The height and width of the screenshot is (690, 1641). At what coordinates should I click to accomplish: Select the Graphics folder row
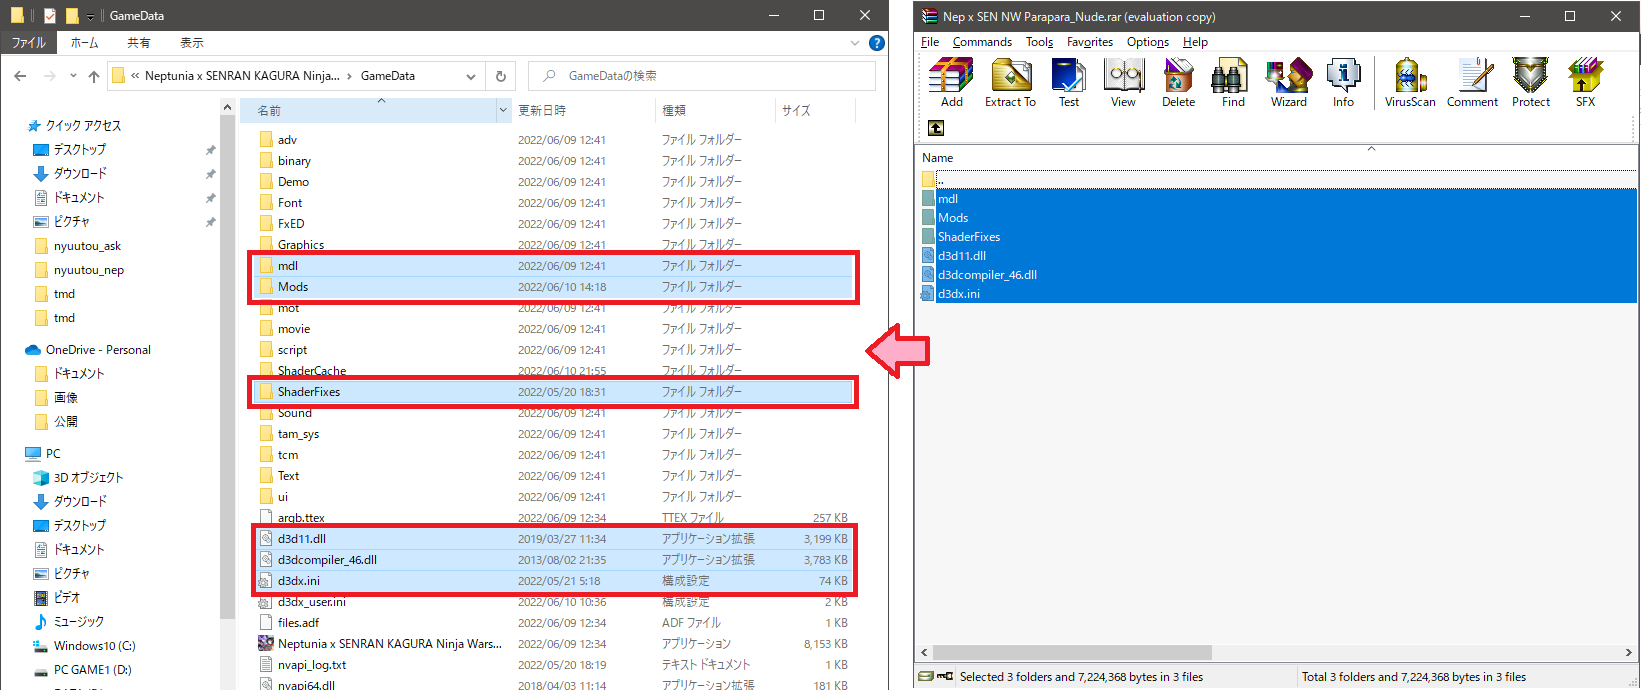552,245
